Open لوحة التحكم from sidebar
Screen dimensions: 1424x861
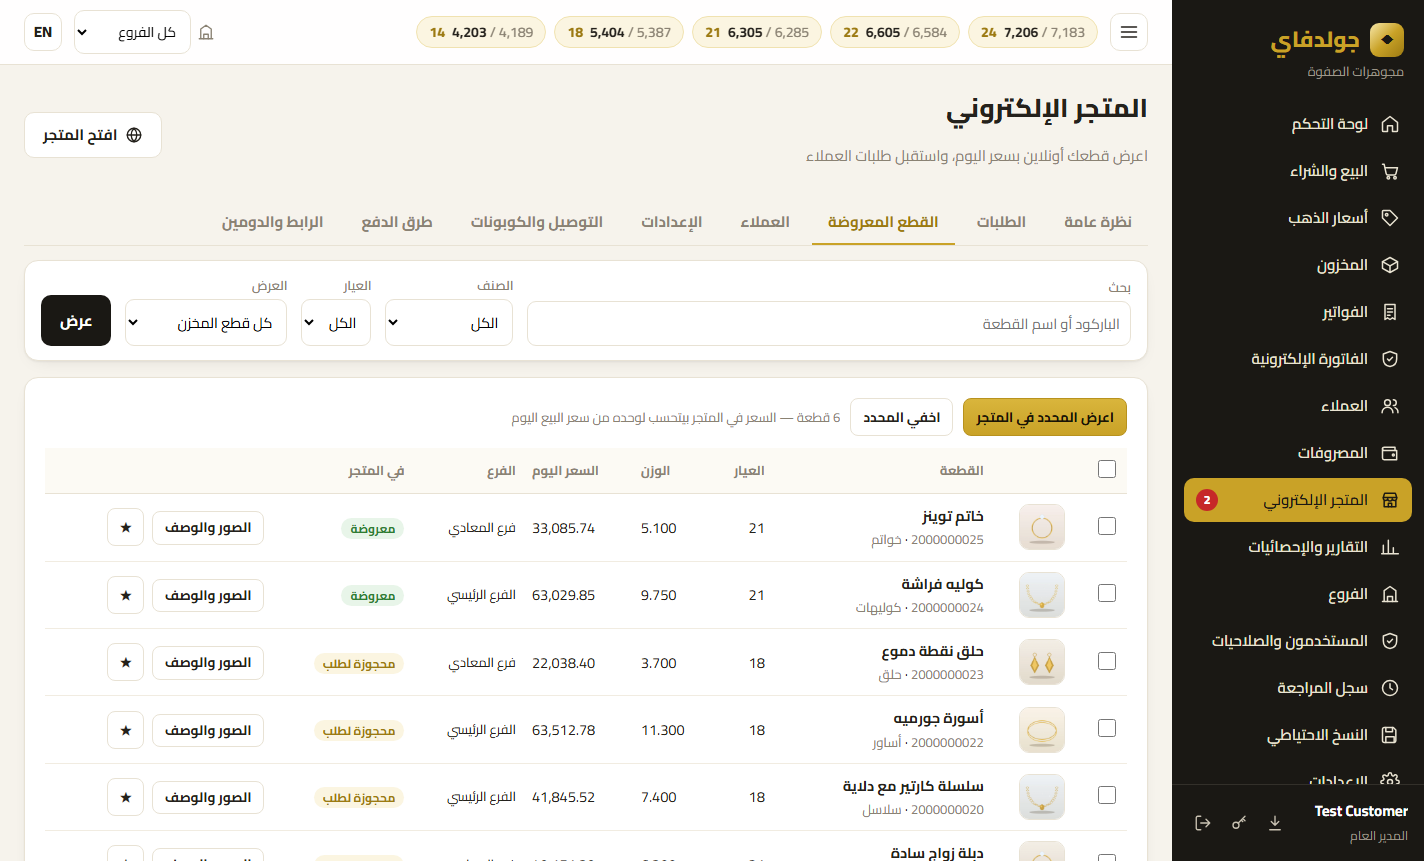(1298, 125)
